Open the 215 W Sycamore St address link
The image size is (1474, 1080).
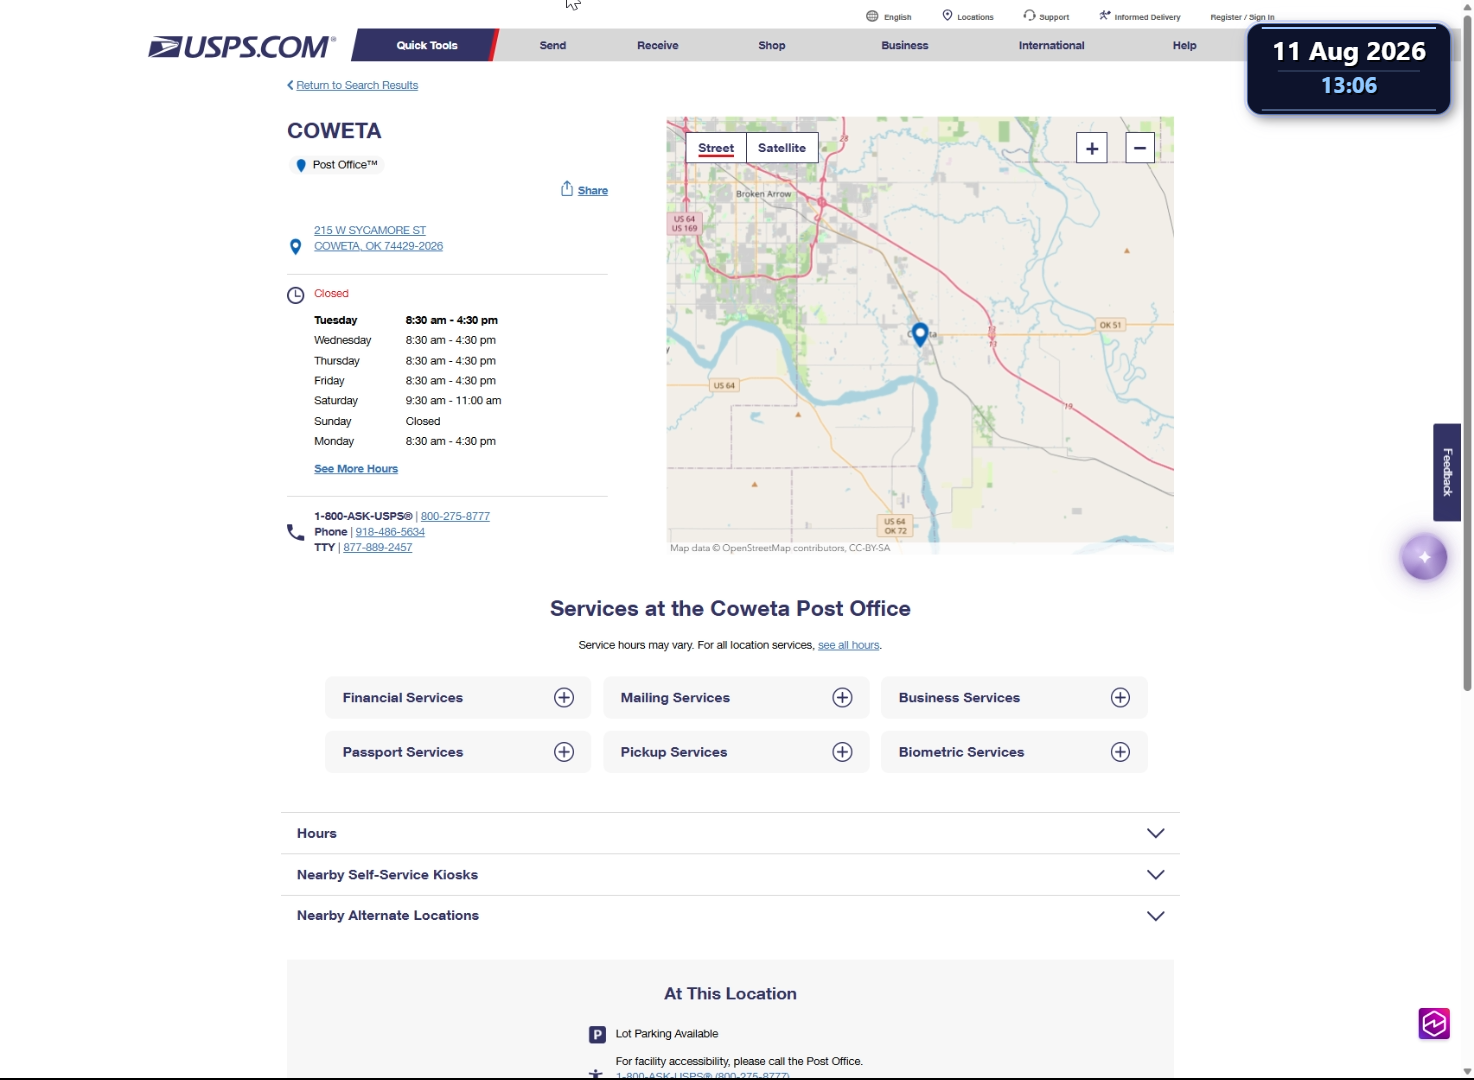[x=378, y=238]
